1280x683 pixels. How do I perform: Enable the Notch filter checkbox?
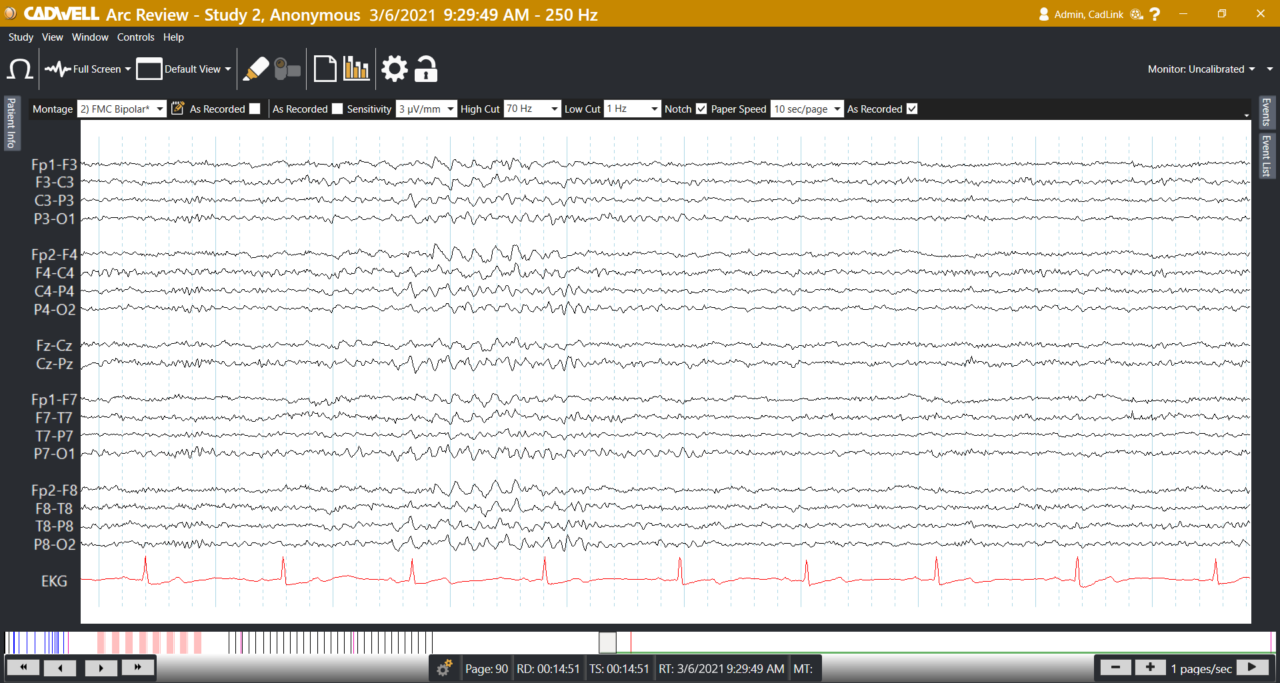click(x=702, y=109)
